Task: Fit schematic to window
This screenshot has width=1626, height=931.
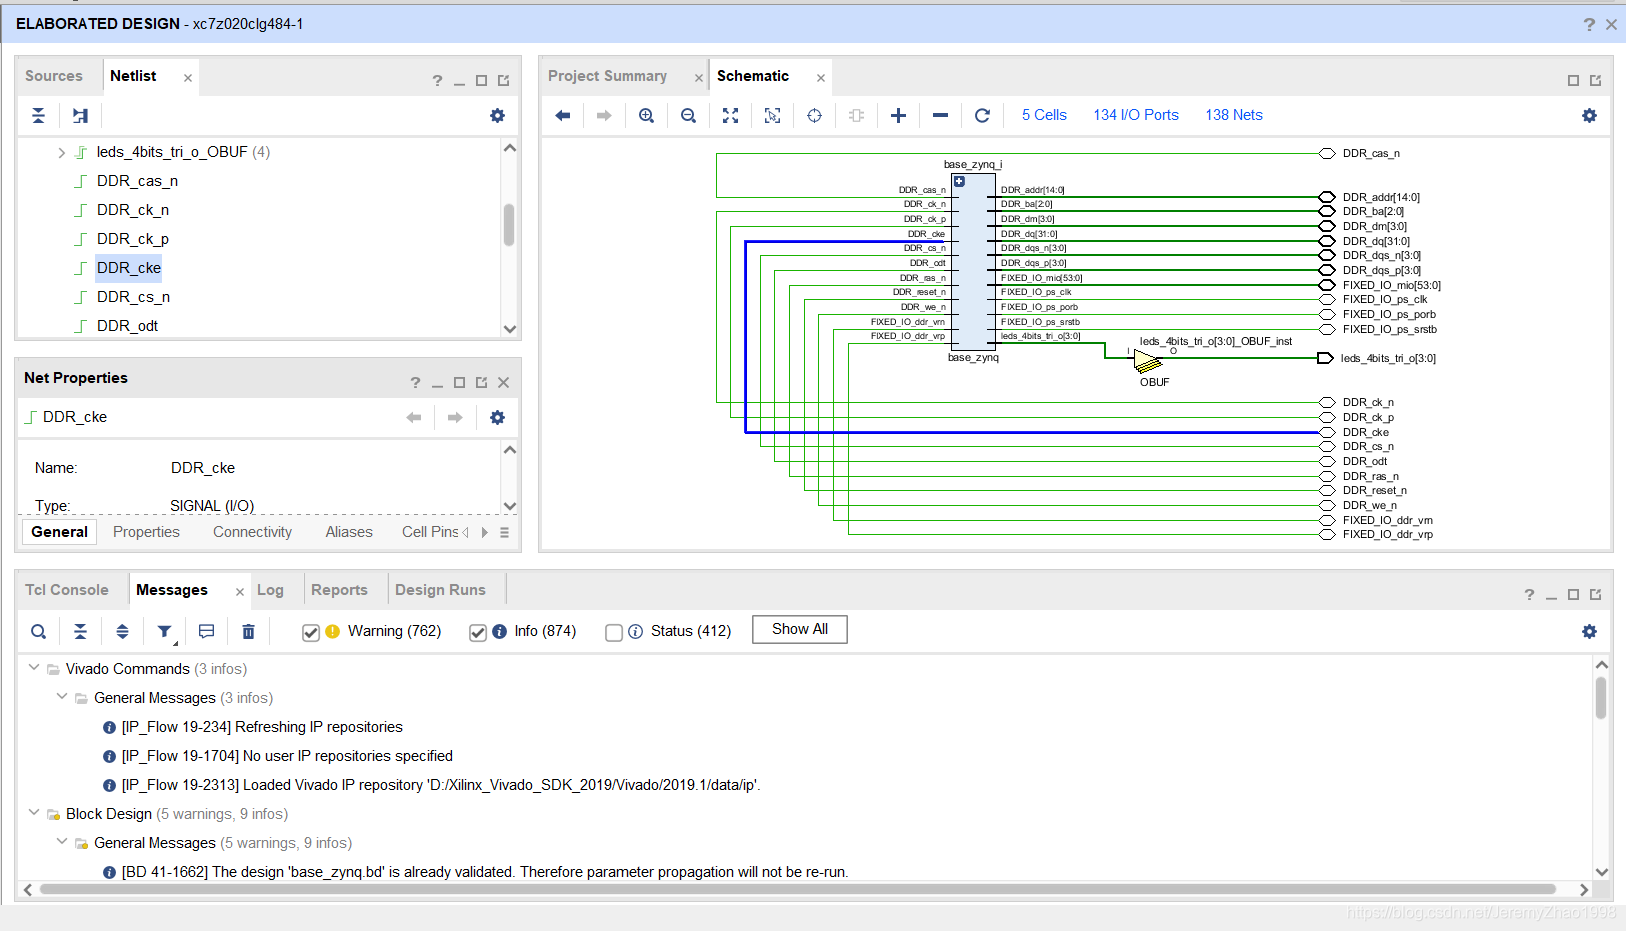Action: coord(731,116)
